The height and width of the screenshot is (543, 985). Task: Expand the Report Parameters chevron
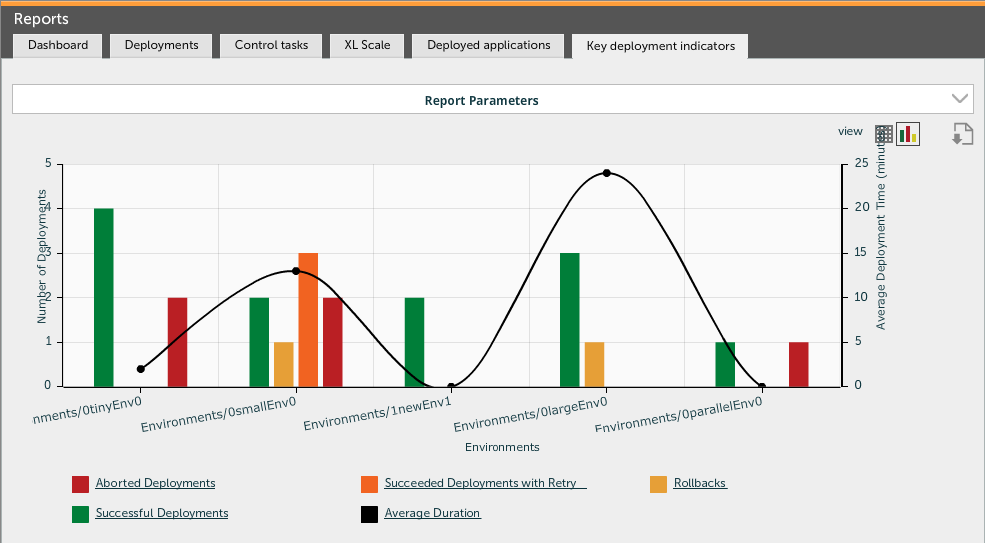click(x=960, y=98)
